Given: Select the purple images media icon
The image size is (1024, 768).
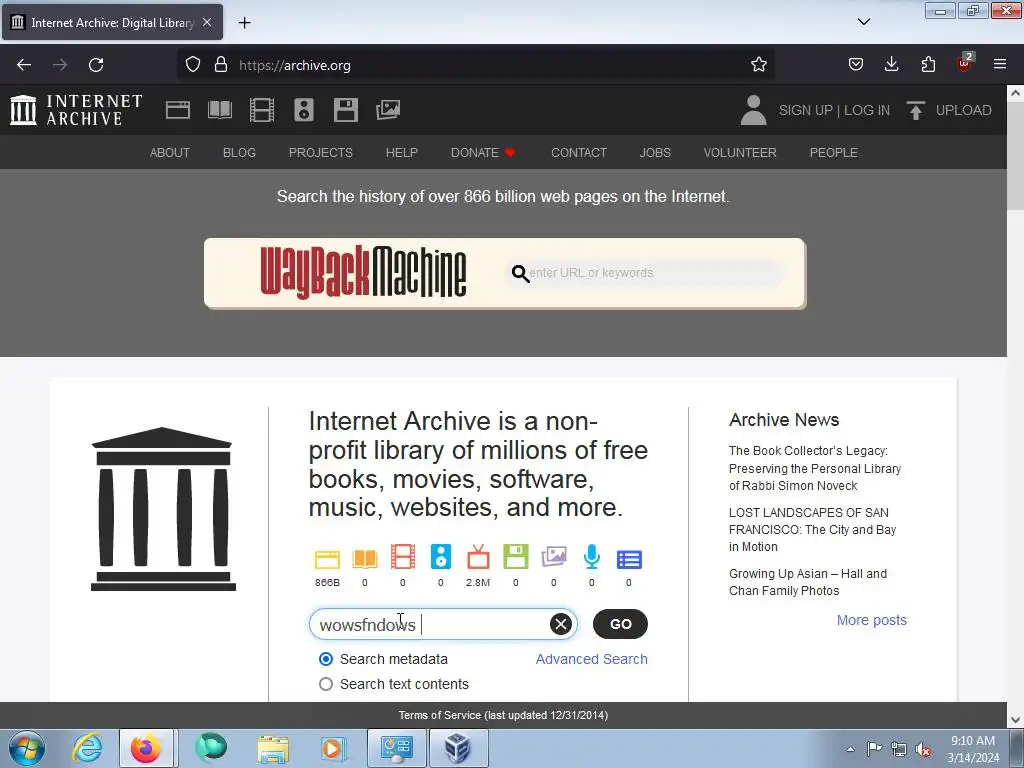Looking at the screenshot, I should [554, 557].
